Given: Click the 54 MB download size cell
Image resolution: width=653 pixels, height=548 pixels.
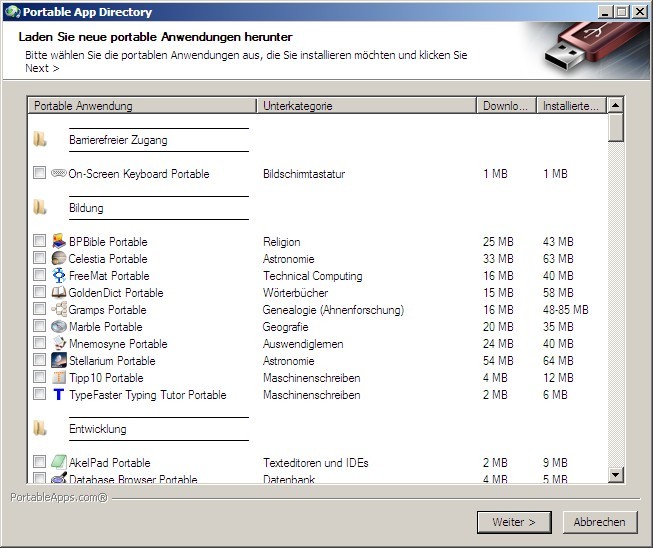Looking at the screenshot, I should point(498,361).
